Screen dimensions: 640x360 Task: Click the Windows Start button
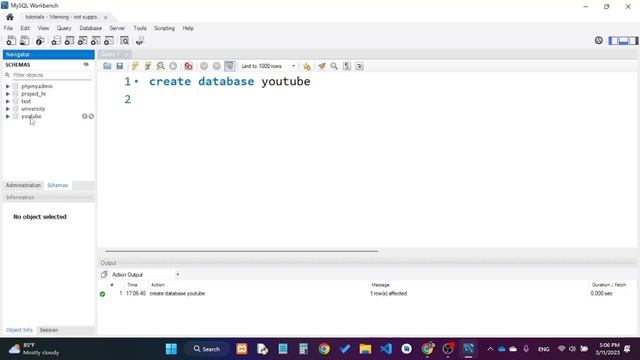171,349
